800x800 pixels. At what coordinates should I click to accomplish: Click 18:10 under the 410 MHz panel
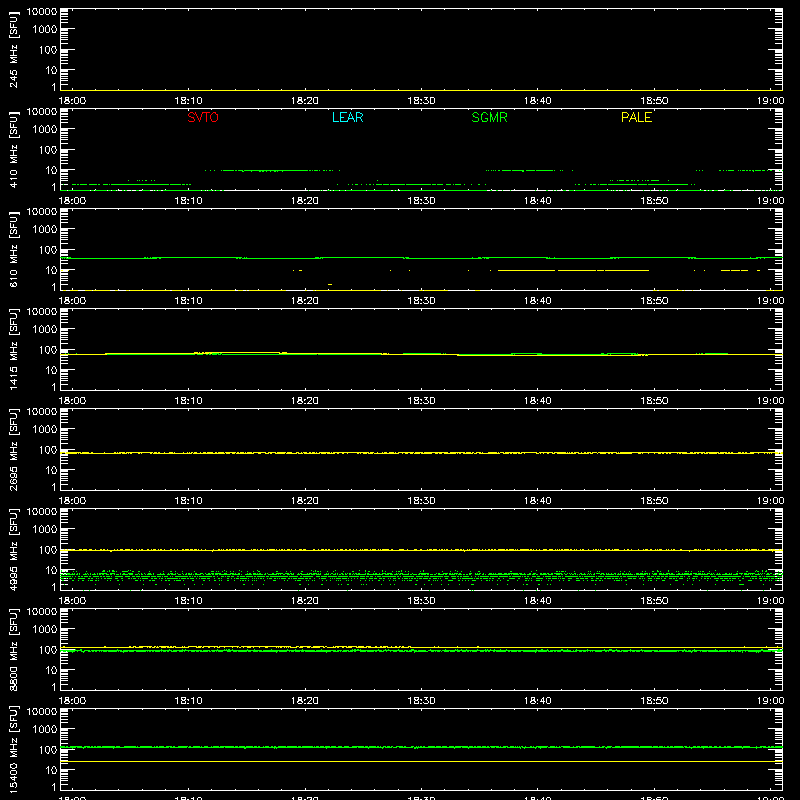[x=189, y=201]
